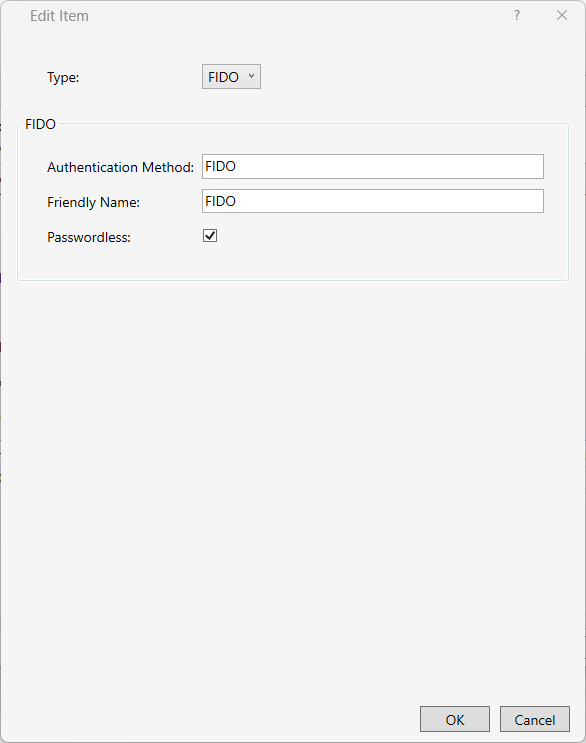Confirm changes with the OK button
This screenshot has height=743, width=586.
tap(455, 719)
